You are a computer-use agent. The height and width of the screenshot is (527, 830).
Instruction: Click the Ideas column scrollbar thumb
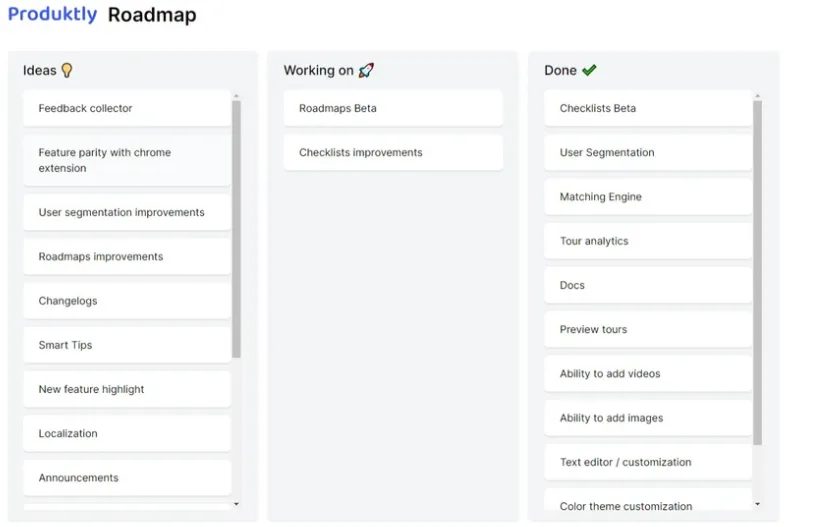coord(236,229)
